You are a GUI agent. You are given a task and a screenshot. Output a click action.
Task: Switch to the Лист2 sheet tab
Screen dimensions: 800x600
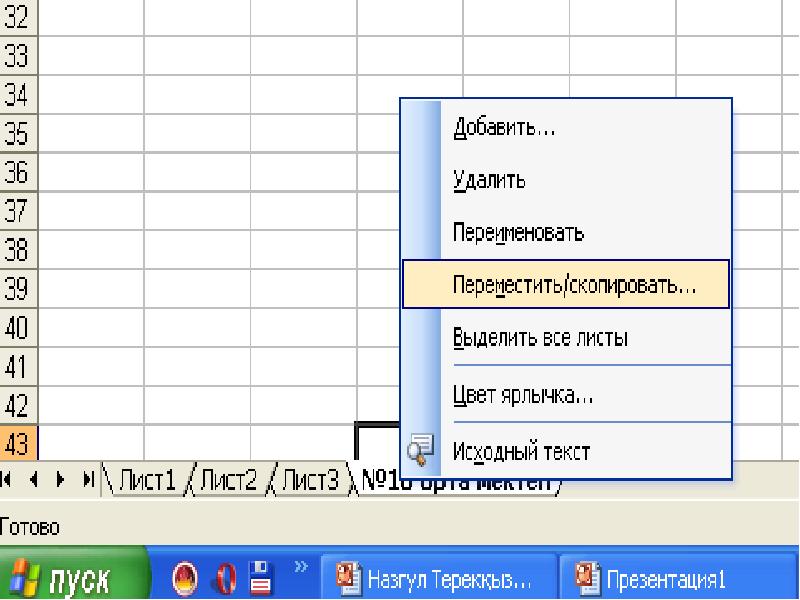[x=228, y=482]
